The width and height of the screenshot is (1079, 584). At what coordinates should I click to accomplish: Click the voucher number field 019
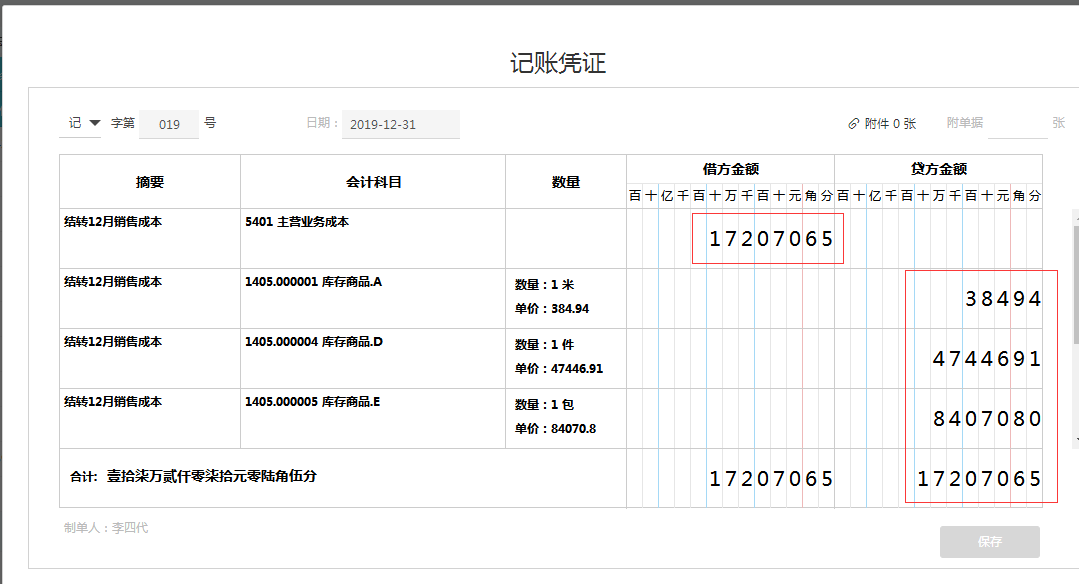pos(169,125)
